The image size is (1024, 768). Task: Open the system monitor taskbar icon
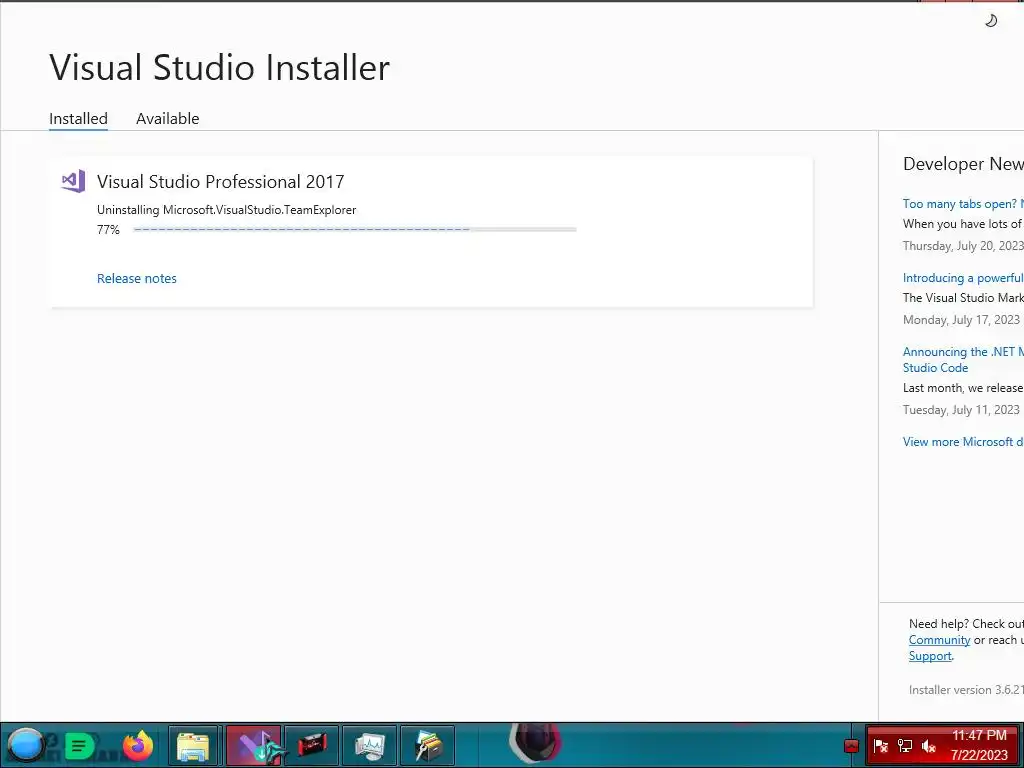click(x=370, y=746)
